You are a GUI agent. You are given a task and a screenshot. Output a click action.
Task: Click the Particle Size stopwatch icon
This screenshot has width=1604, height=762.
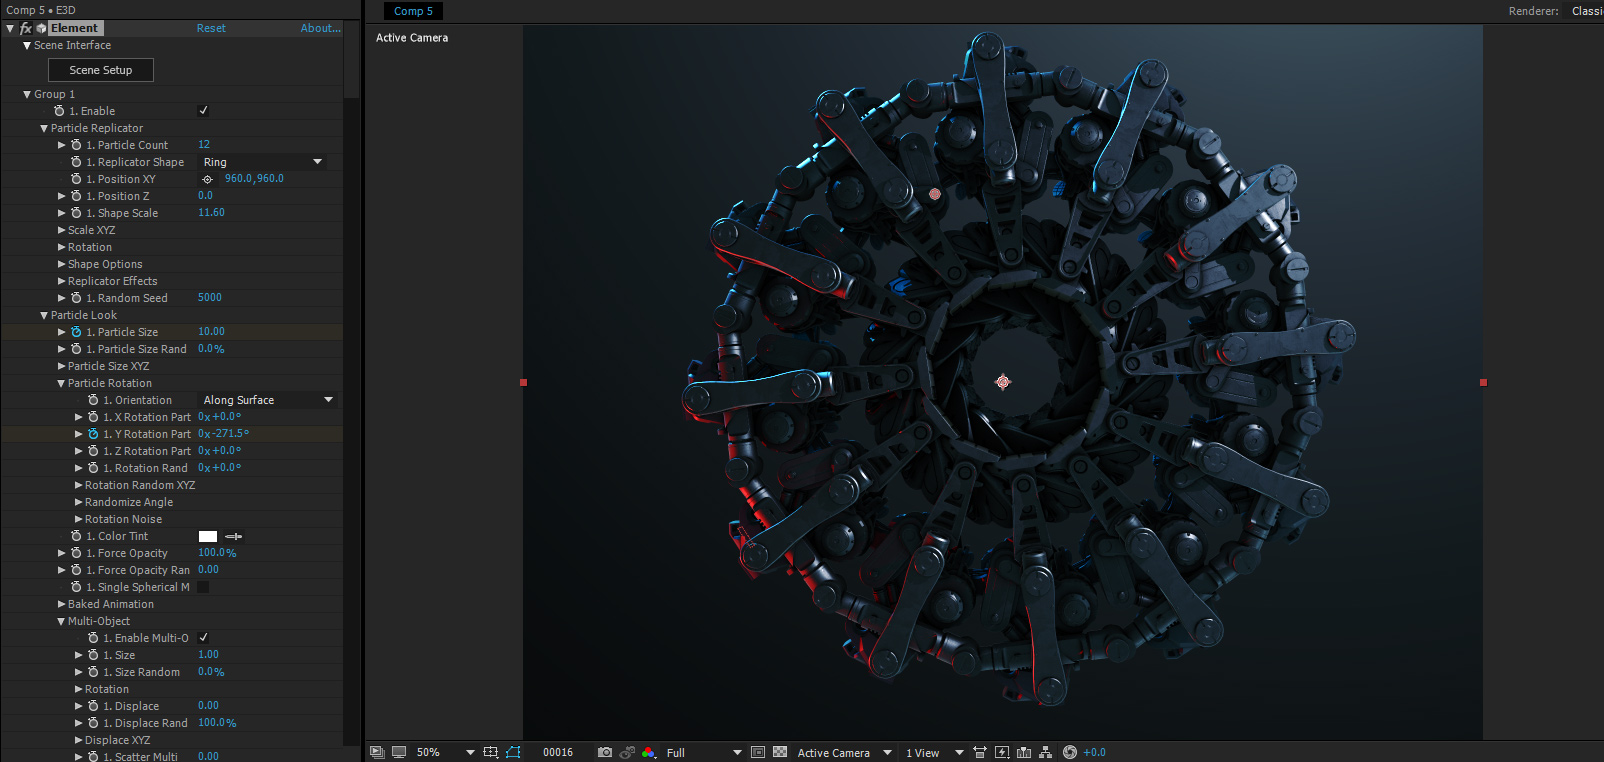coord(76,332)
